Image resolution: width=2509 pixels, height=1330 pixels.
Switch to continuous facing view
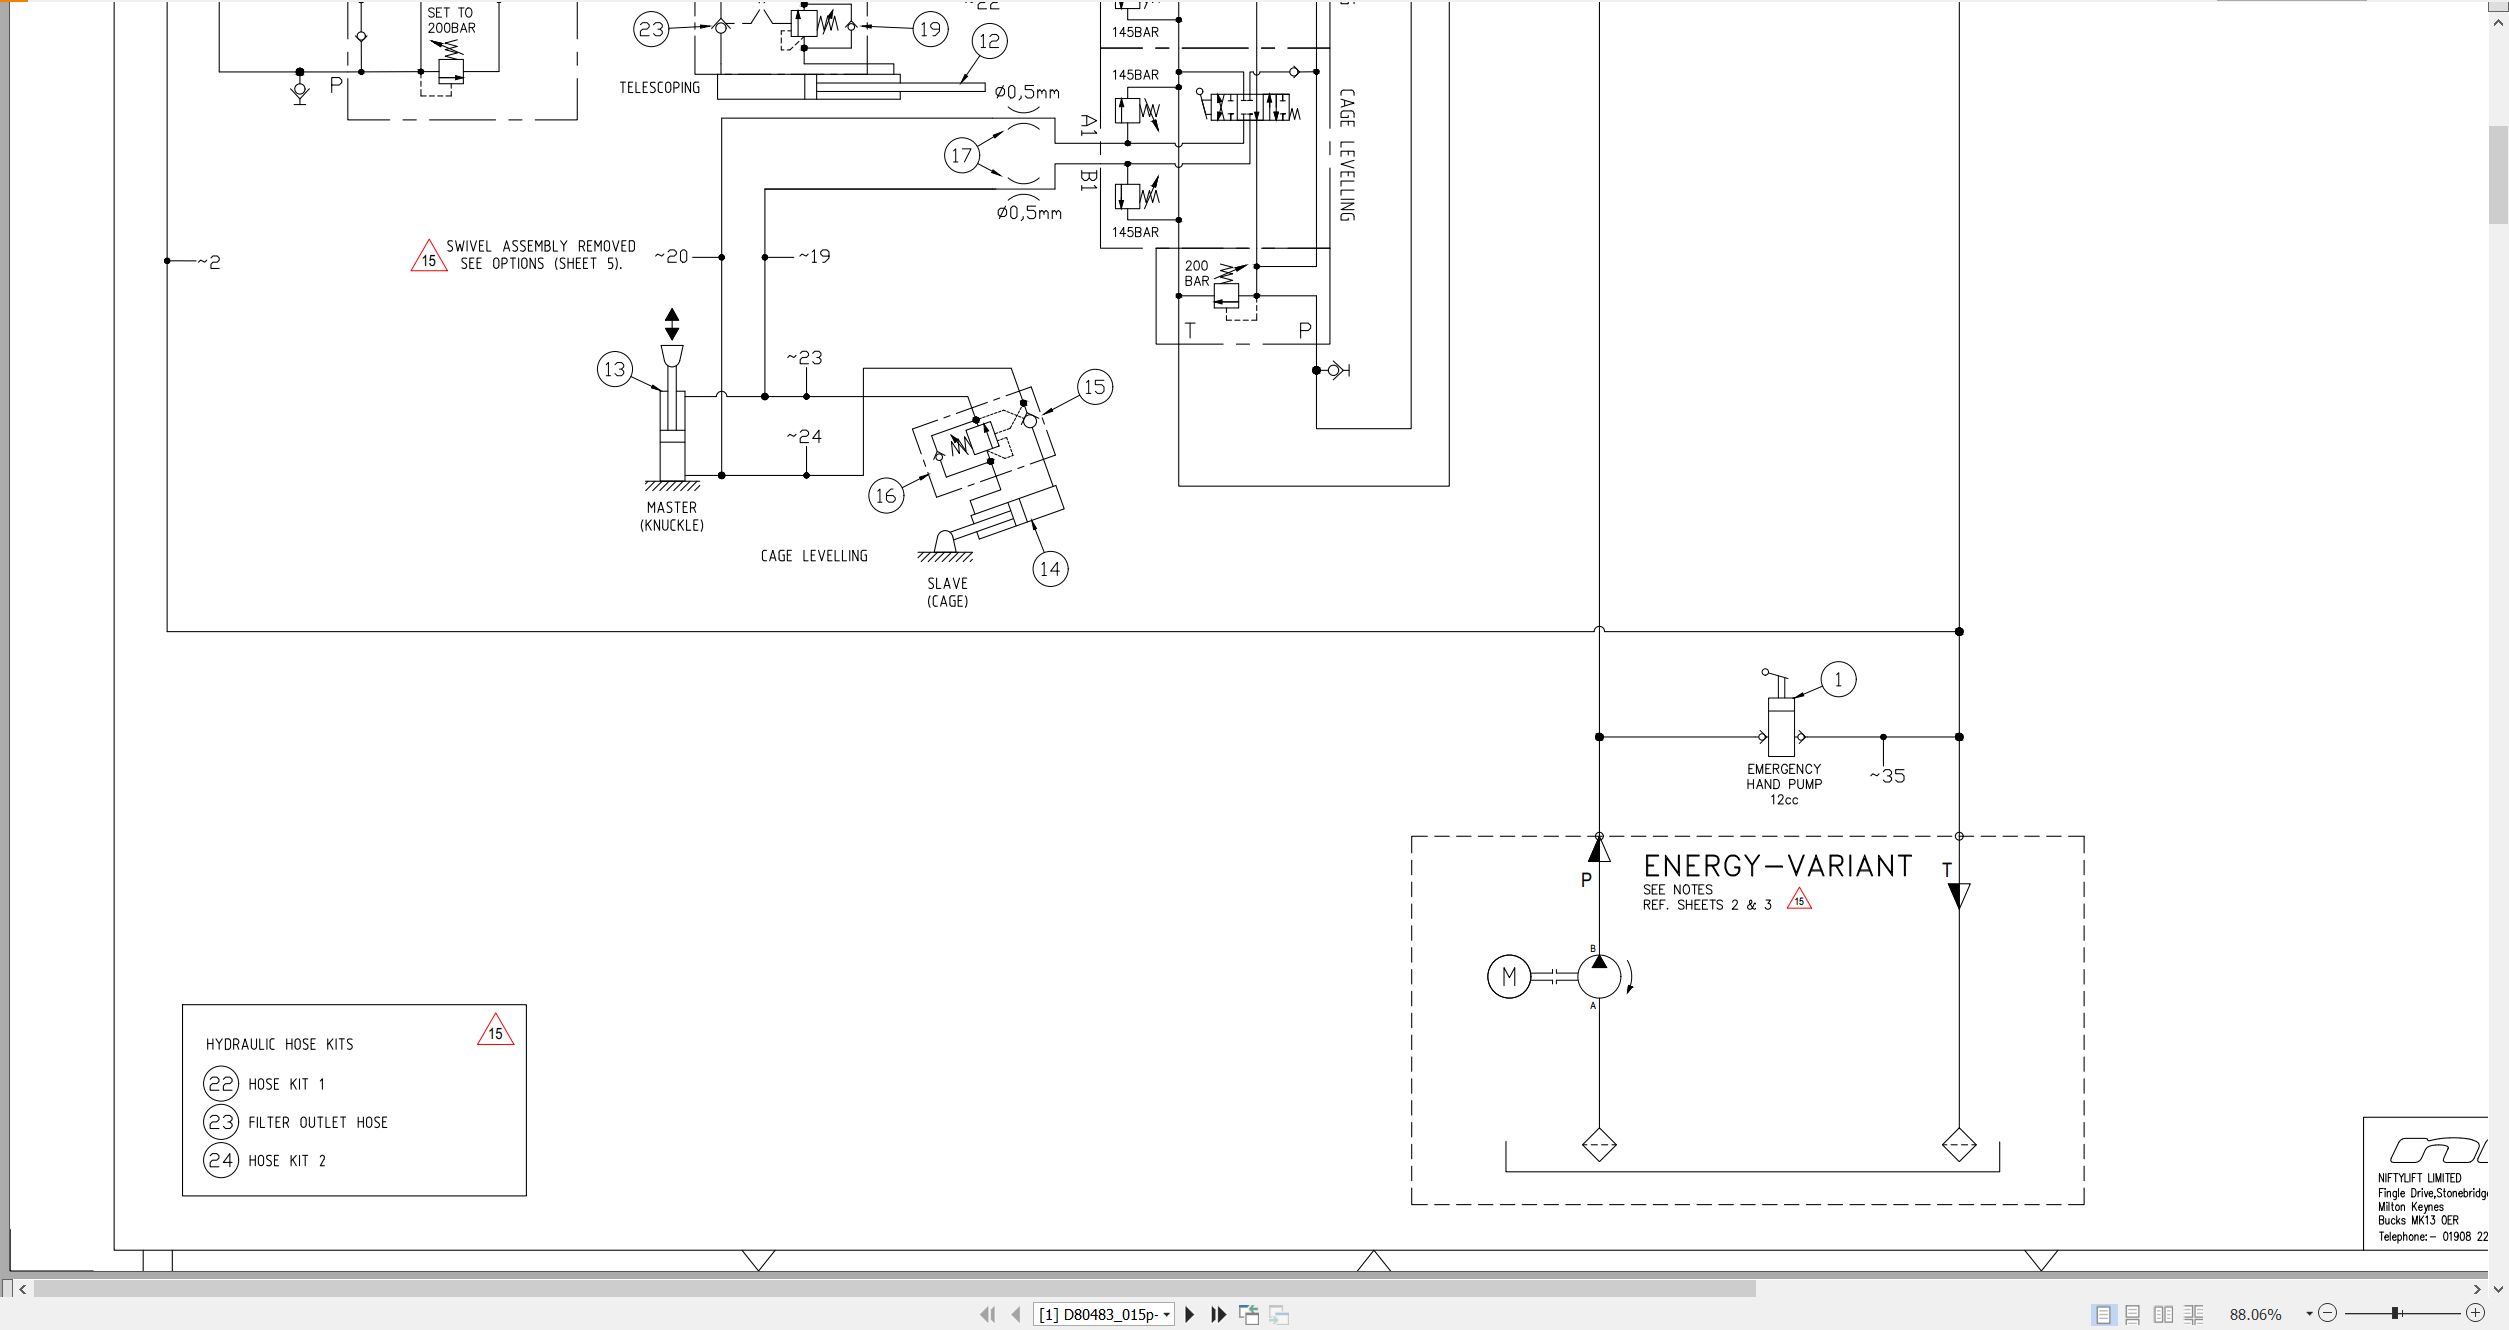coord(2194,1314)
